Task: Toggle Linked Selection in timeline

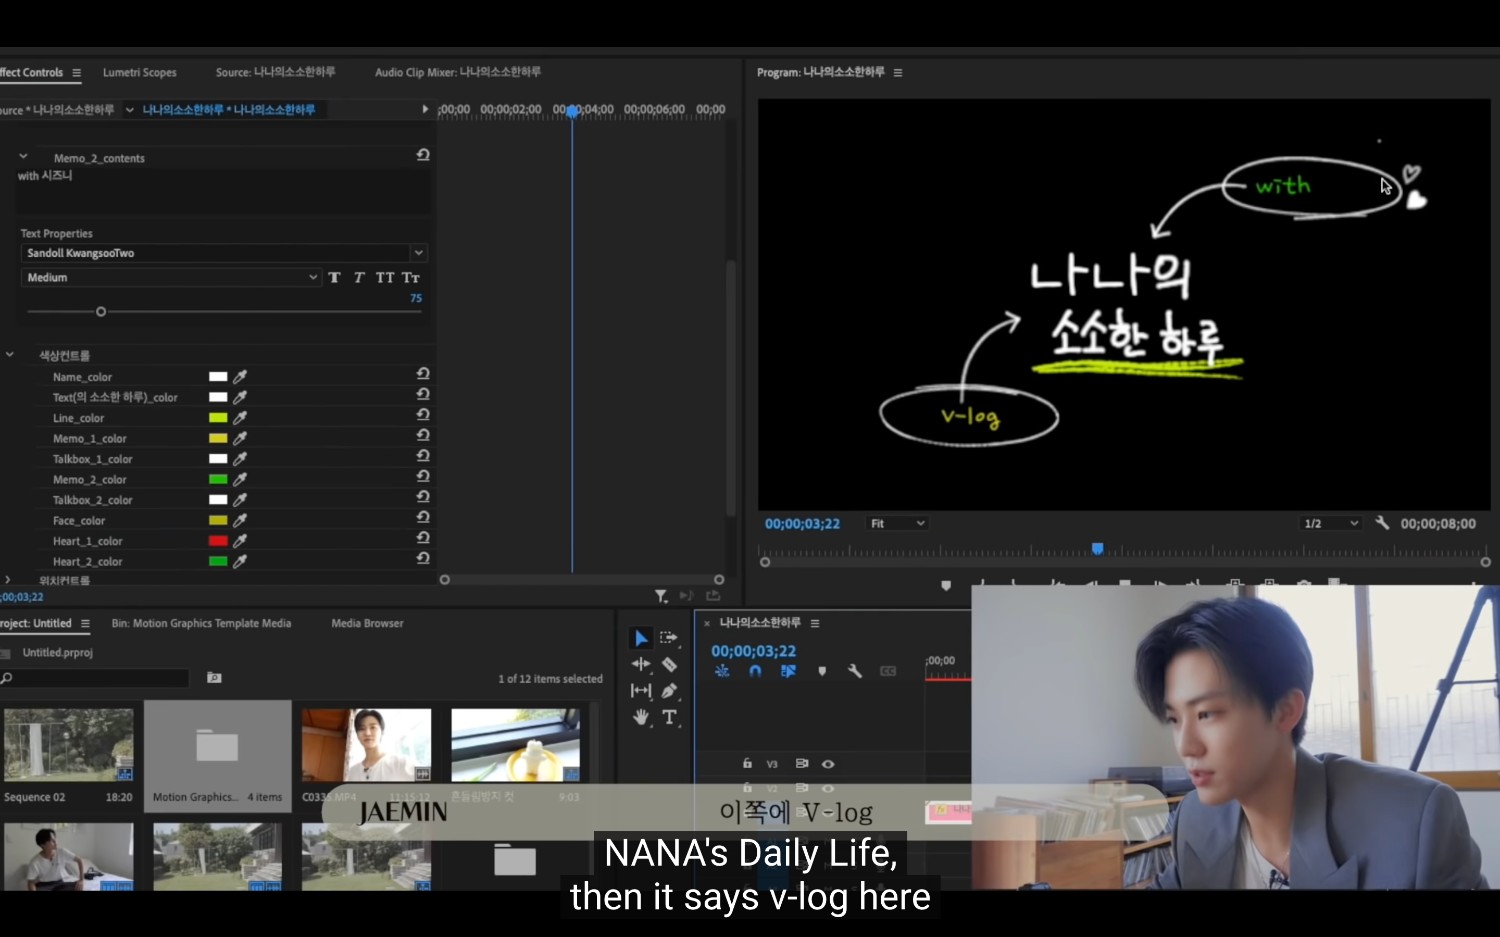Action: [788, 671]
